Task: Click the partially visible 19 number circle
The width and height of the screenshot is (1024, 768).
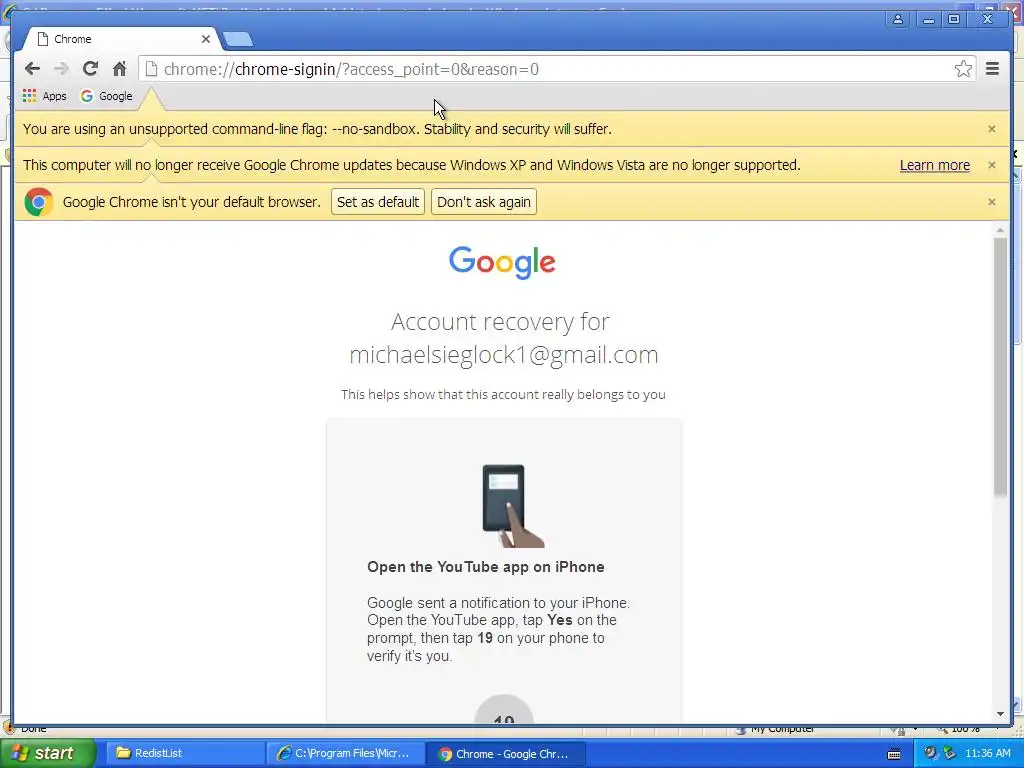Action: coord(504,709)
